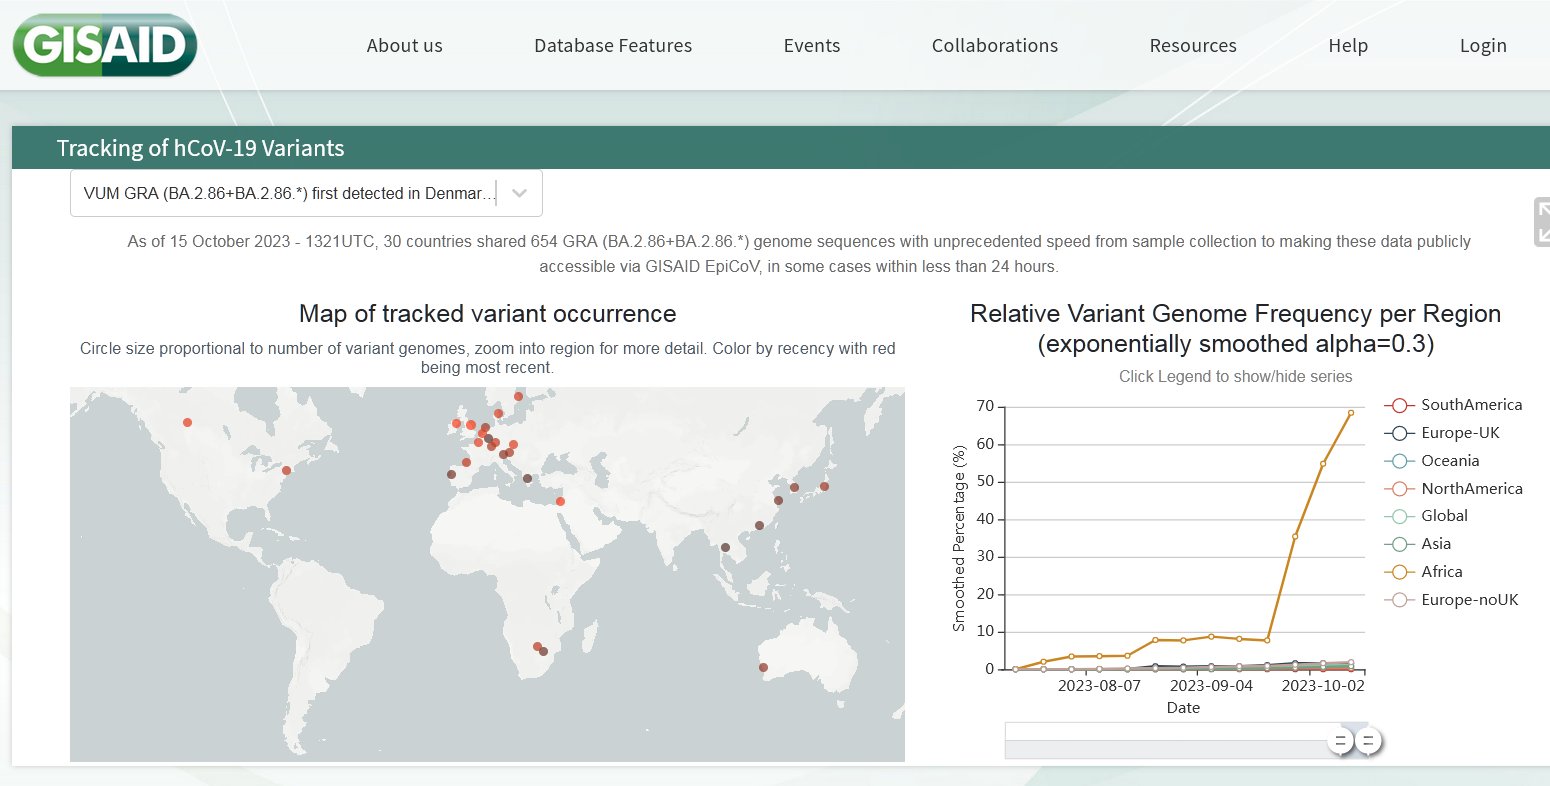The image size is (1550, 786).
Task: Toggle the SouthAmerica legend series
Action: click(1399, 405)
